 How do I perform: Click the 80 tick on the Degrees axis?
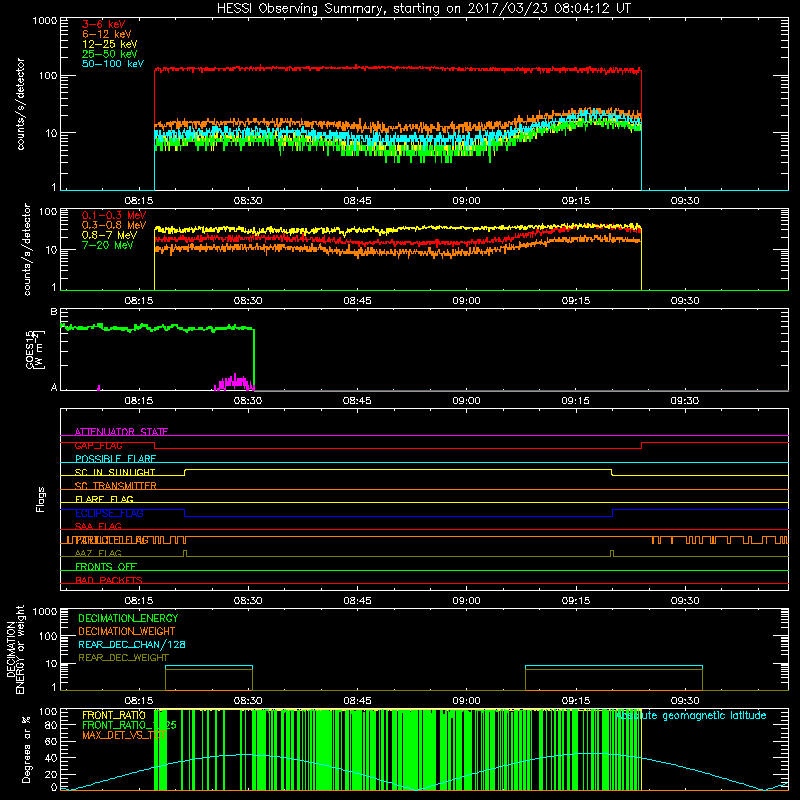(51, 725)
